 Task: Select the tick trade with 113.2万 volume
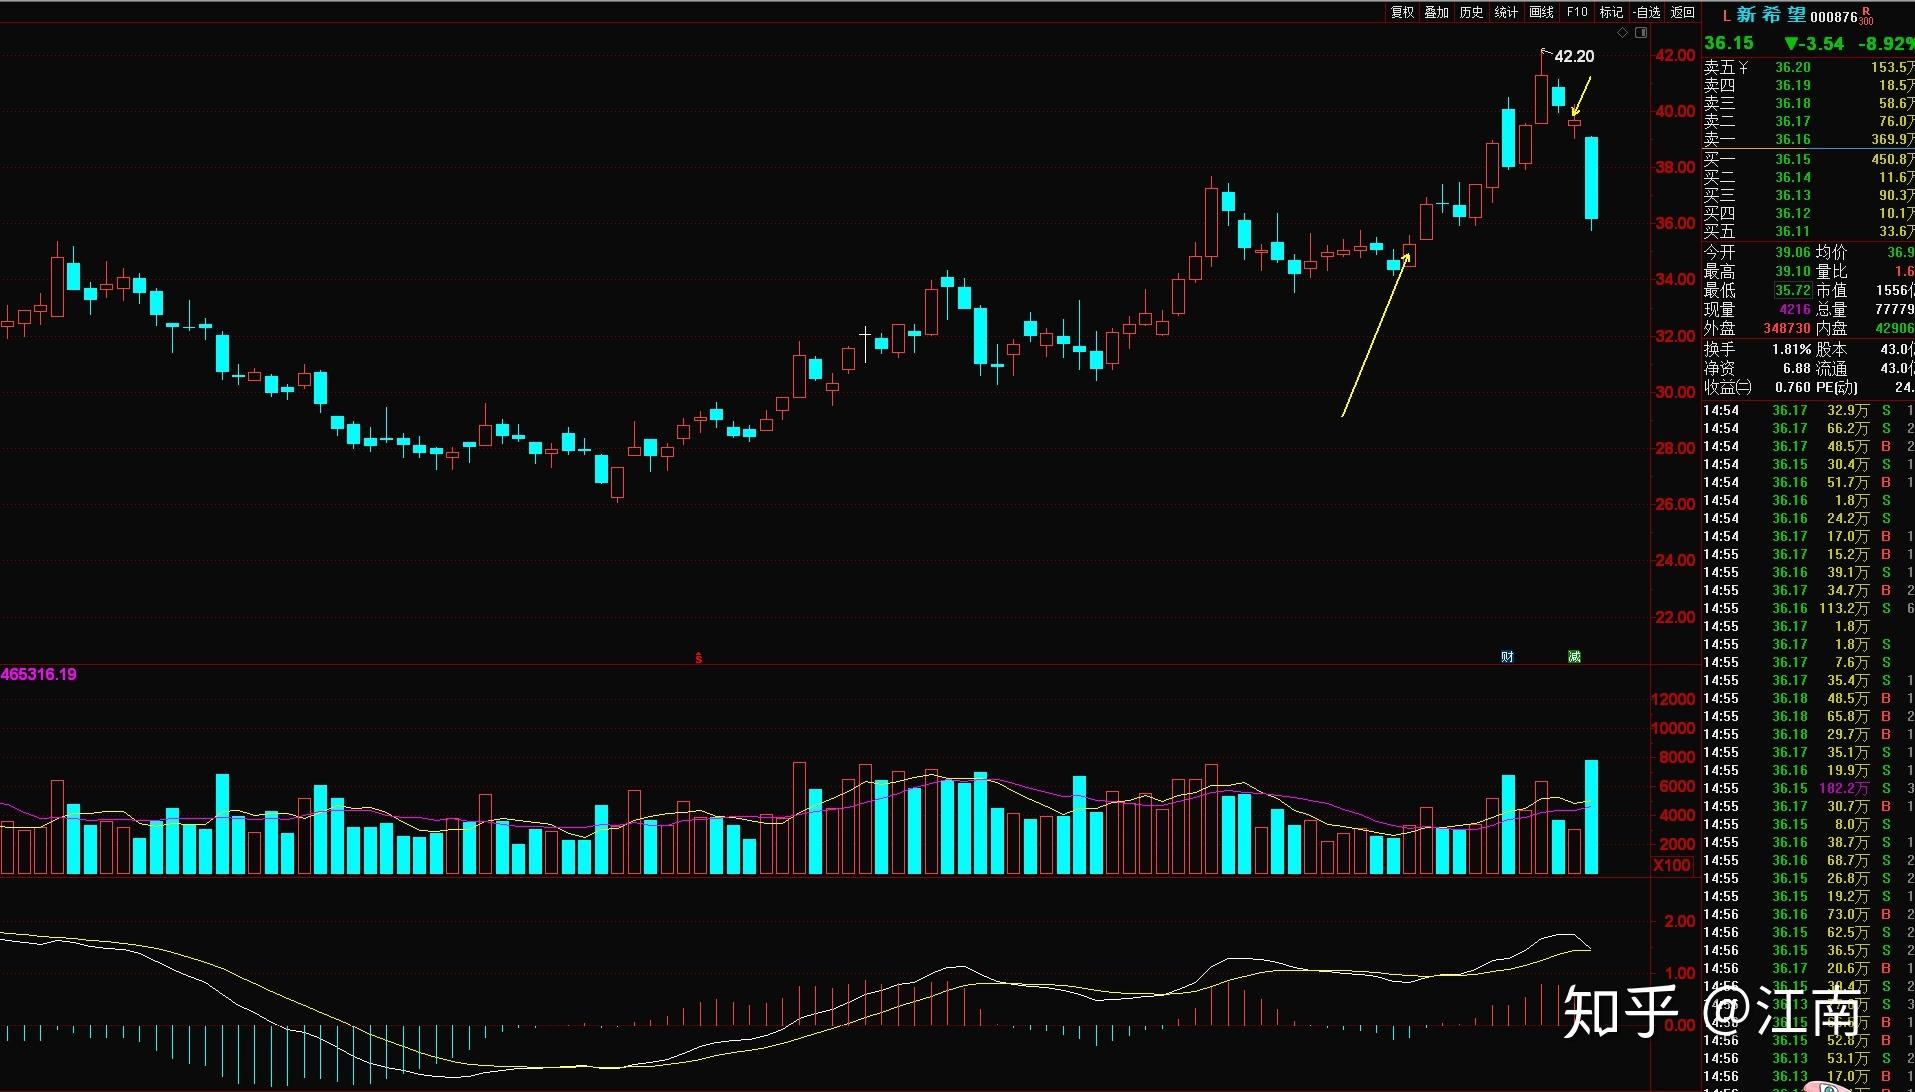1809,608
